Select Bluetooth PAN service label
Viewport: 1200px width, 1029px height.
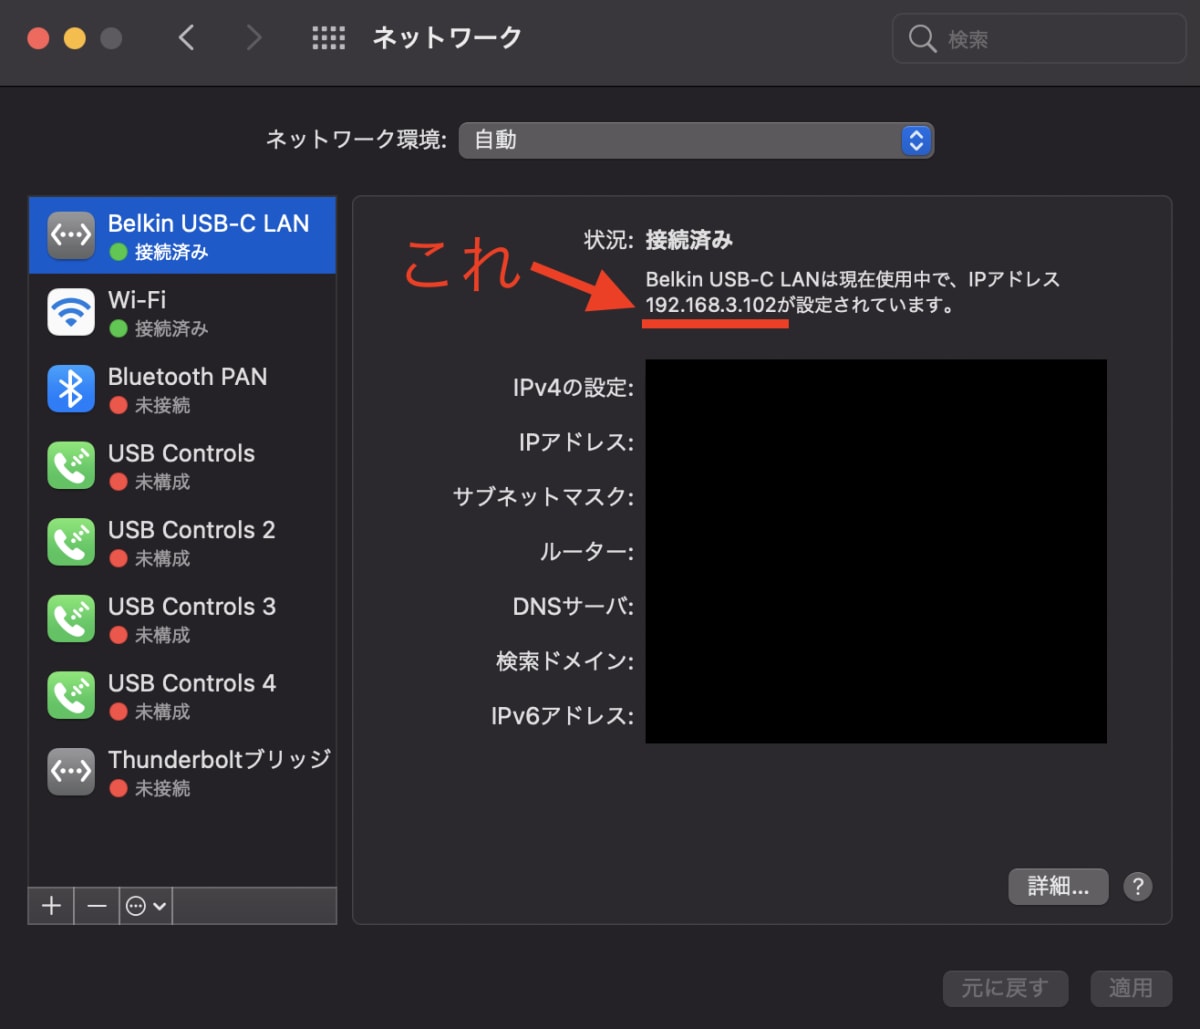pyautogui.click(x=188, y=377)
